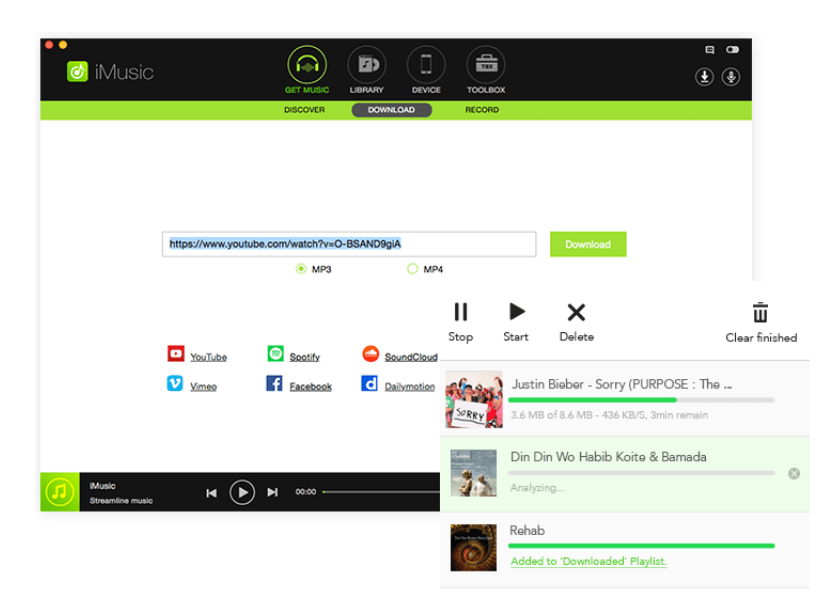Click the SoundCloud icon
This screenshot has height=612, width=840.
[x=371, y=354]
